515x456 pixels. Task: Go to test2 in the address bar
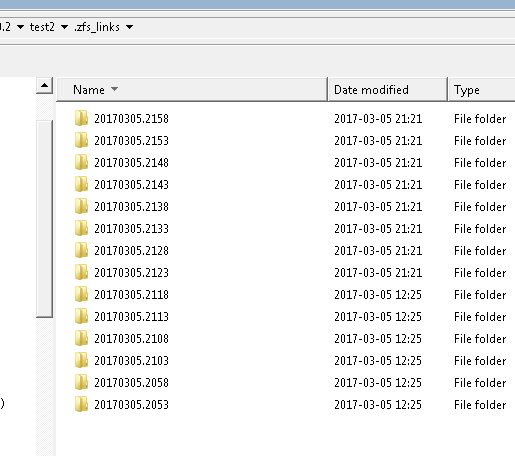42,27
